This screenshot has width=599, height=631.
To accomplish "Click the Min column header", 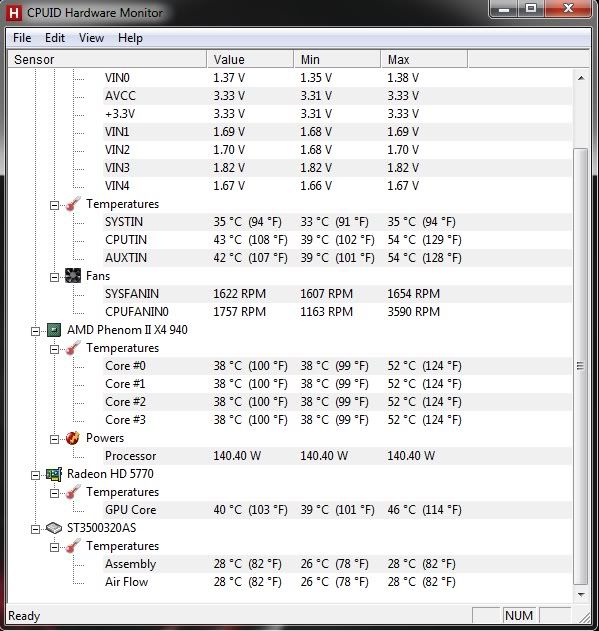I will (x=337, y=60).
